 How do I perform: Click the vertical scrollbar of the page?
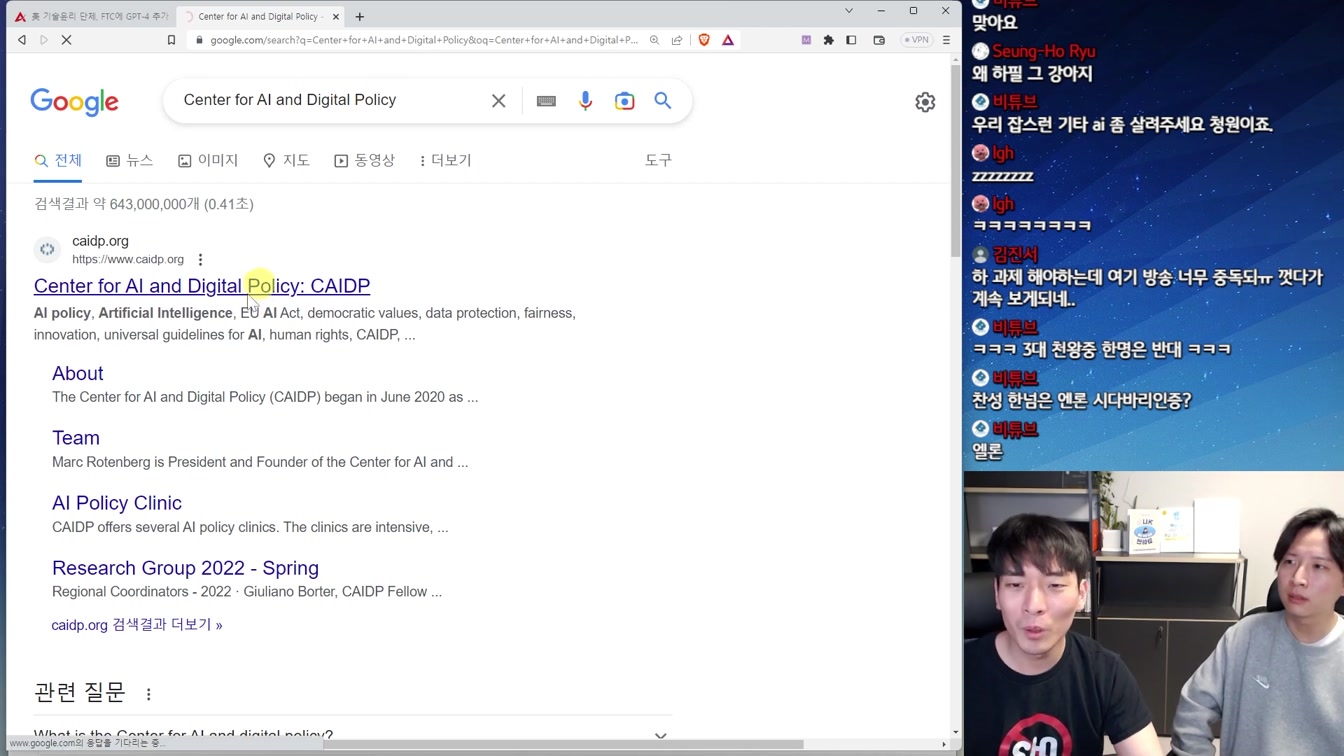pos(955,160)
